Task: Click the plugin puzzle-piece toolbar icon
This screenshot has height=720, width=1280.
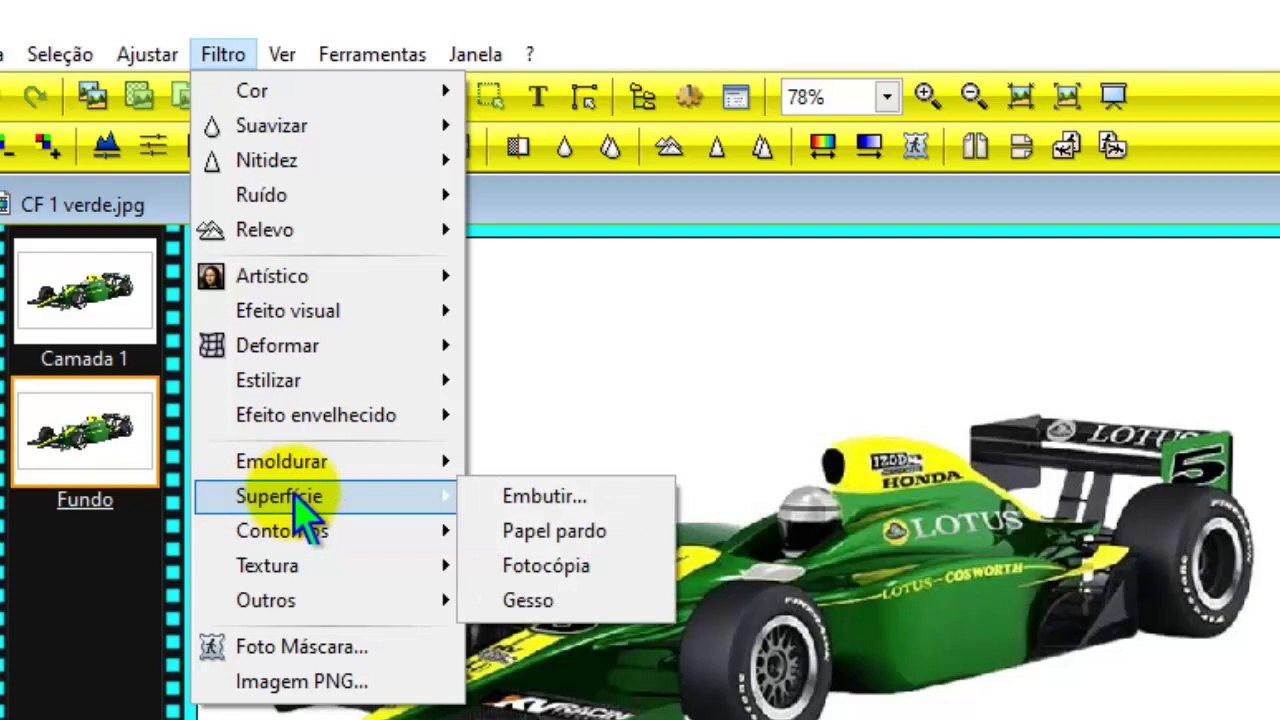Action: [689, 97]
